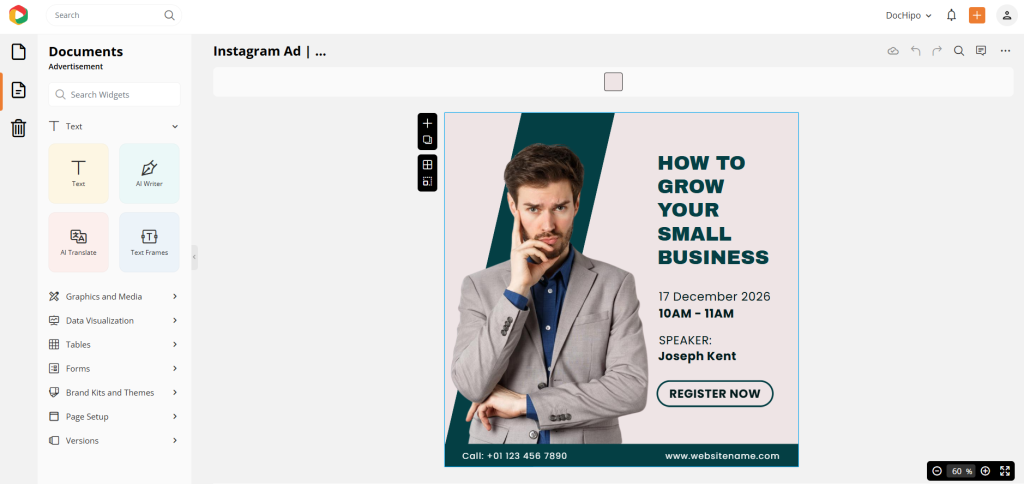Click the cloud save status icon
1024x484 pixels.
click(893, 51)
